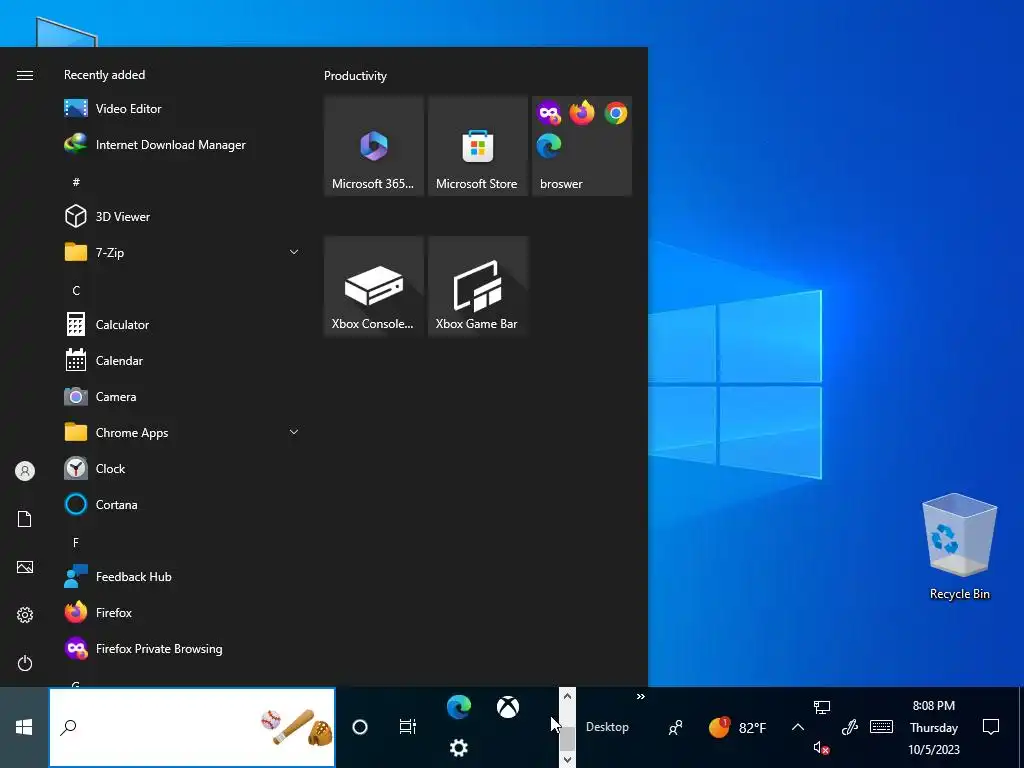Click the Recently added heading
This screenshot has width=1024, height=768.
click(x=104, y=74)
